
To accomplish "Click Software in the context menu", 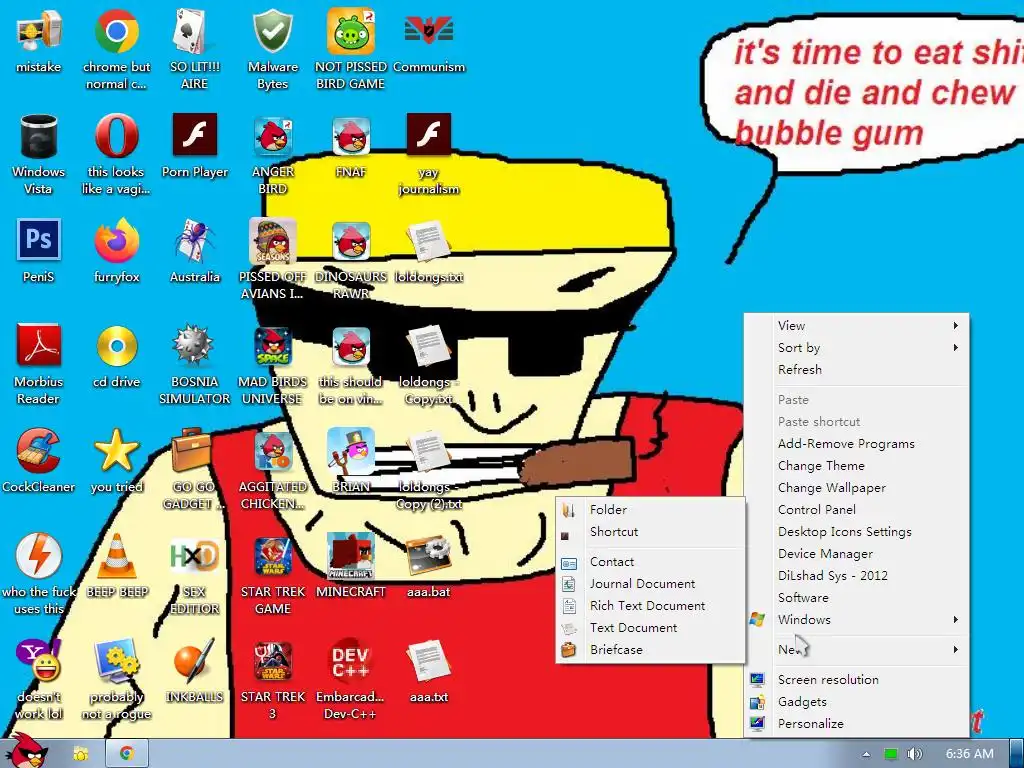I will [x=856, y=598].
